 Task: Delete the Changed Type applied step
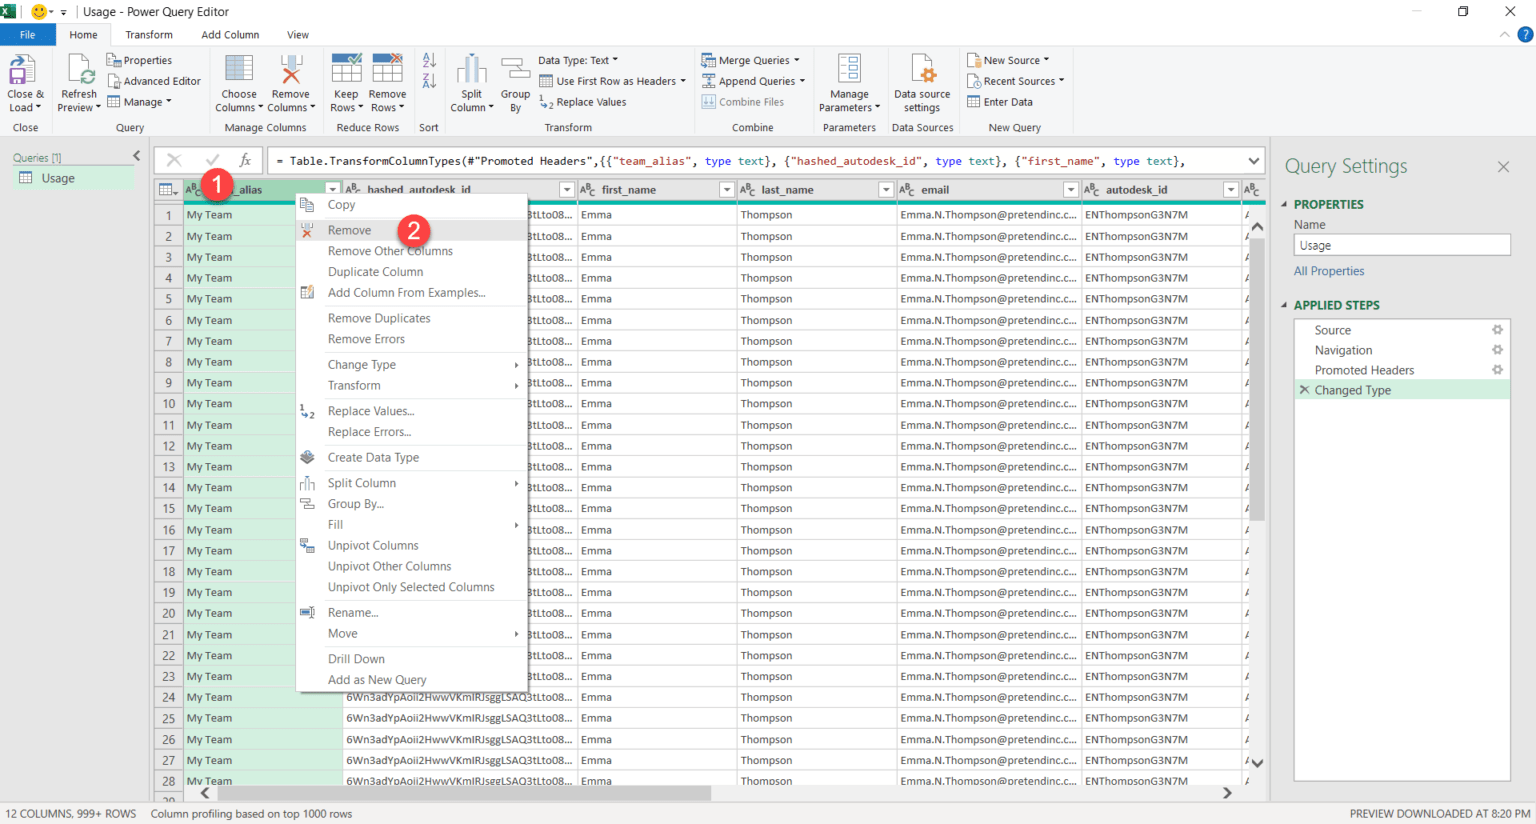(1303, 390)
